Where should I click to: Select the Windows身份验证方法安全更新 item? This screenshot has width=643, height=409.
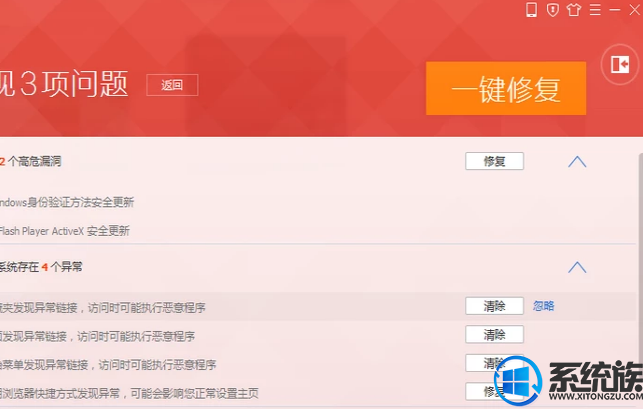pos(66,202)
